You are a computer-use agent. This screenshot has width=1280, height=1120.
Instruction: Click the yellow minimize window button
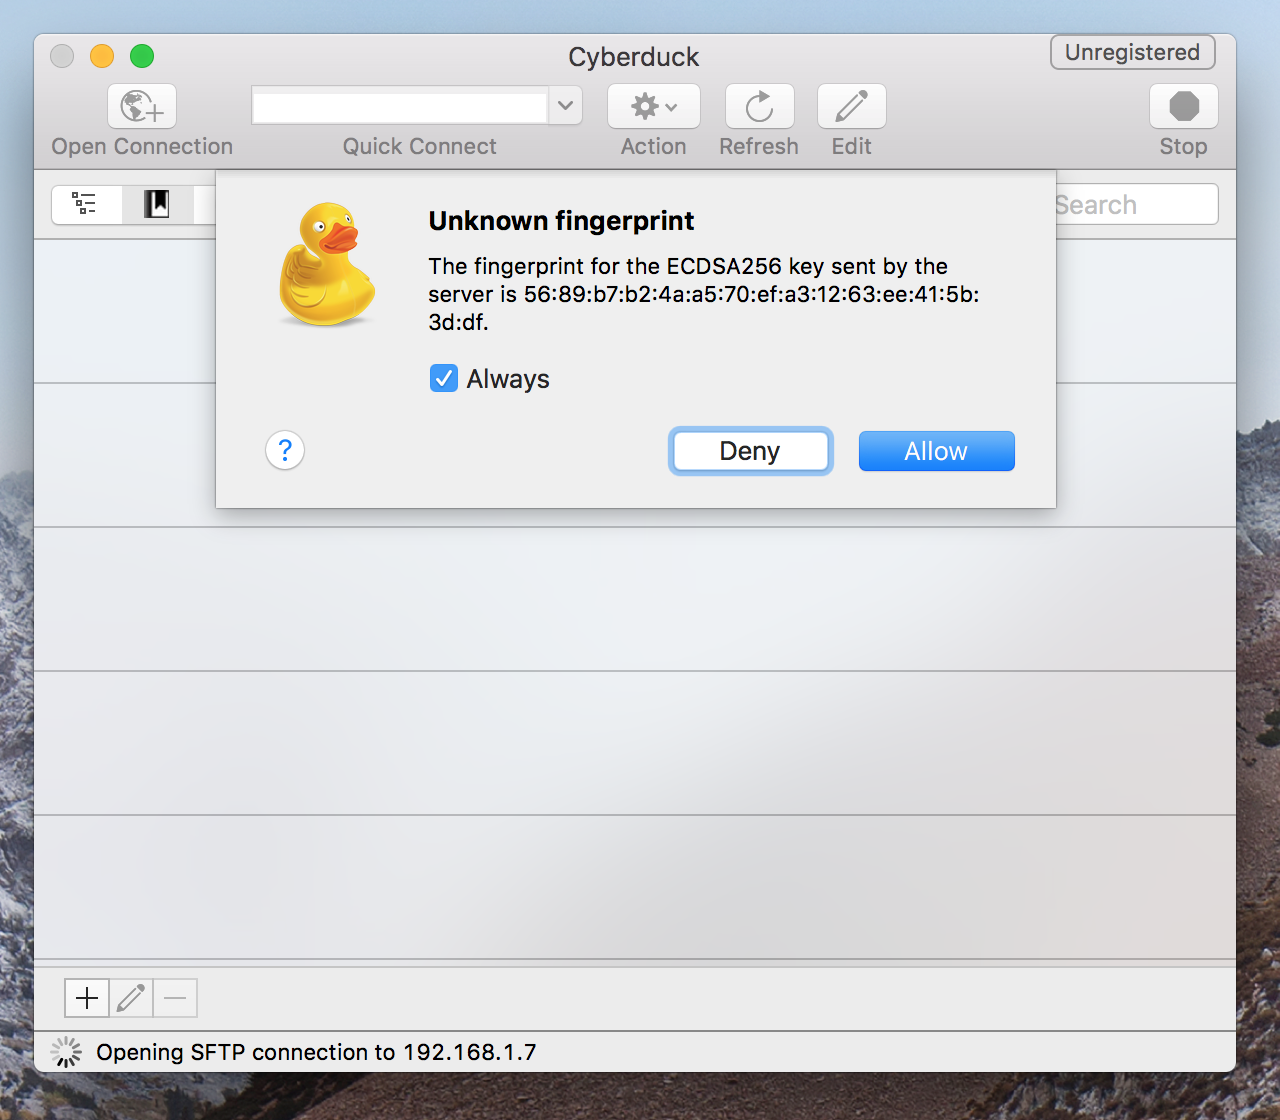coord(102,56)
